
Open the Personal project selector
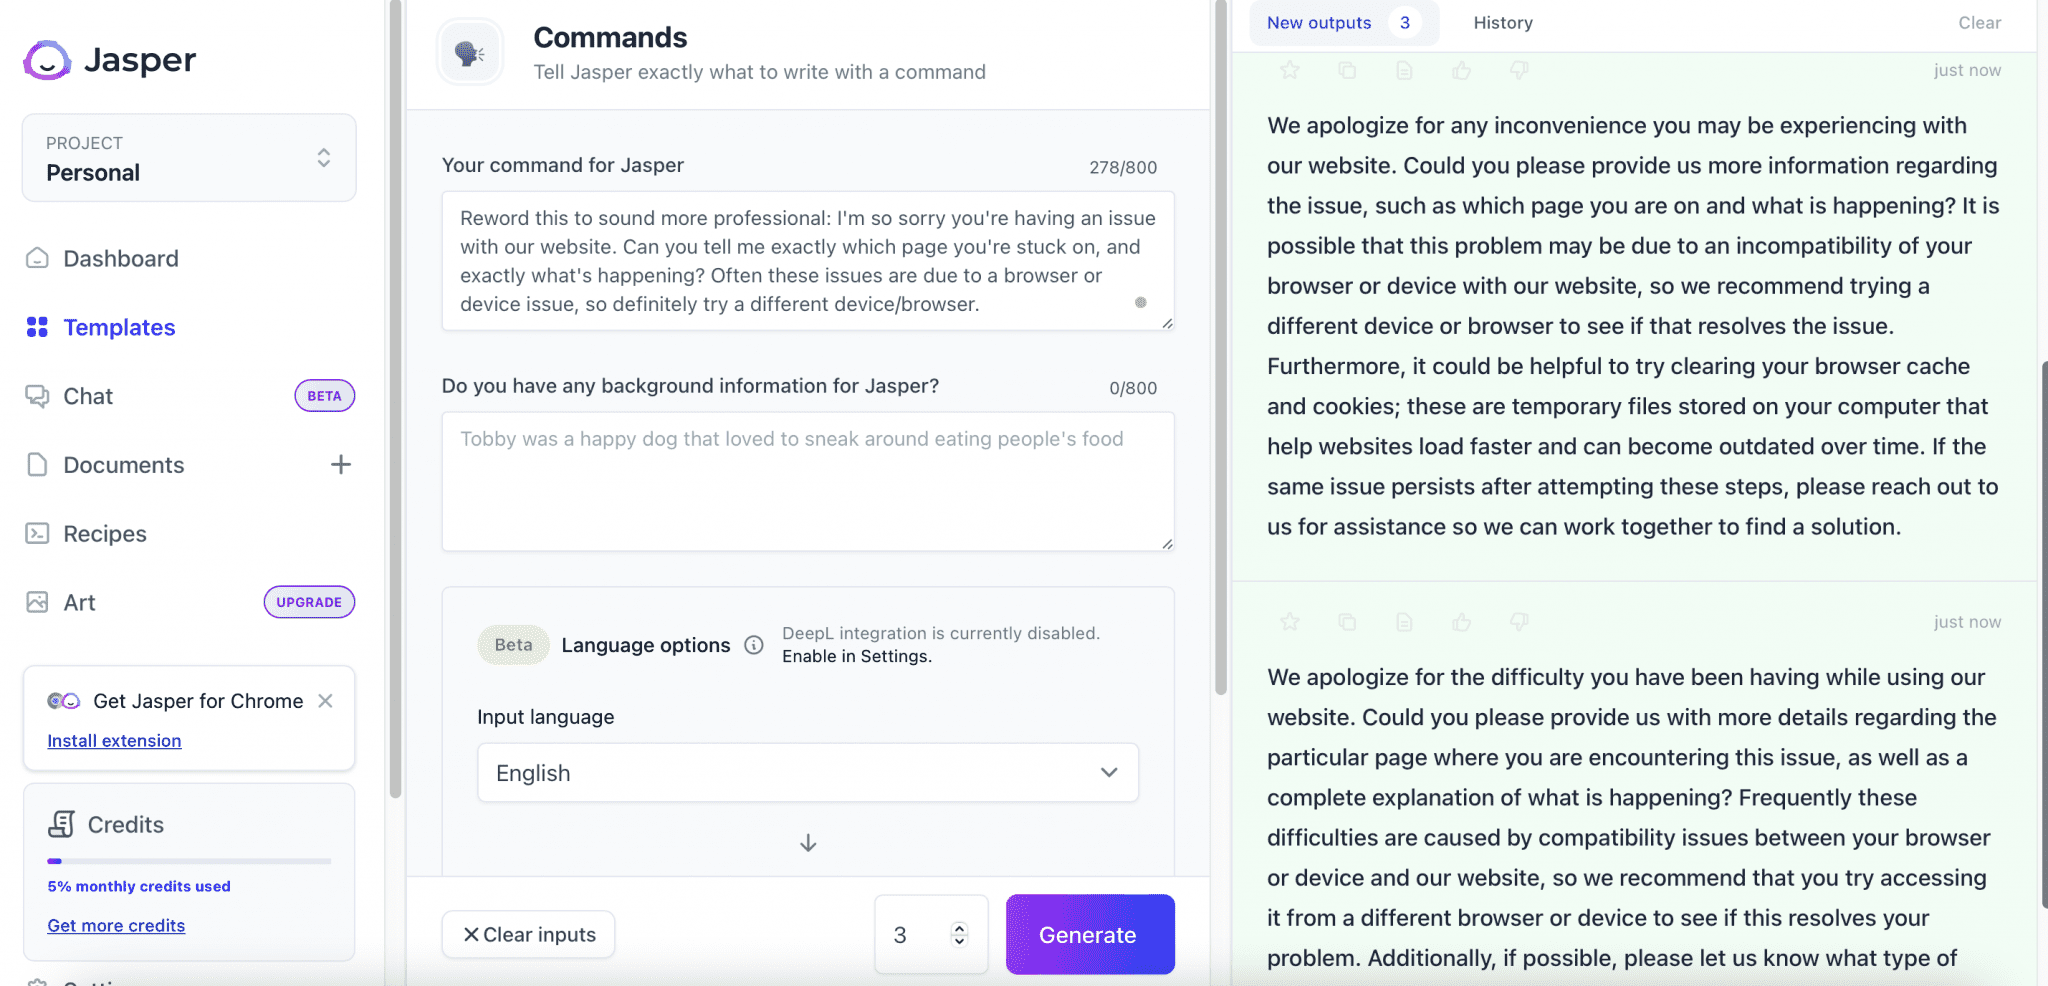189,158
